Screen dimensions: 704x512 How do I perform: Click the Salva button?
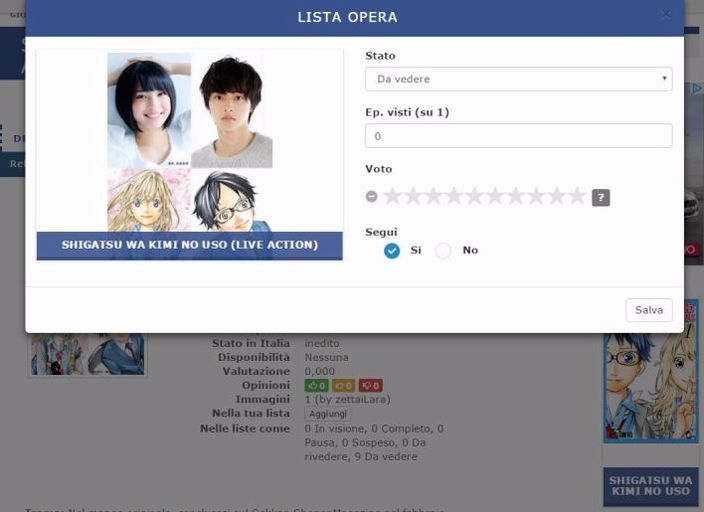click(649, 310)
